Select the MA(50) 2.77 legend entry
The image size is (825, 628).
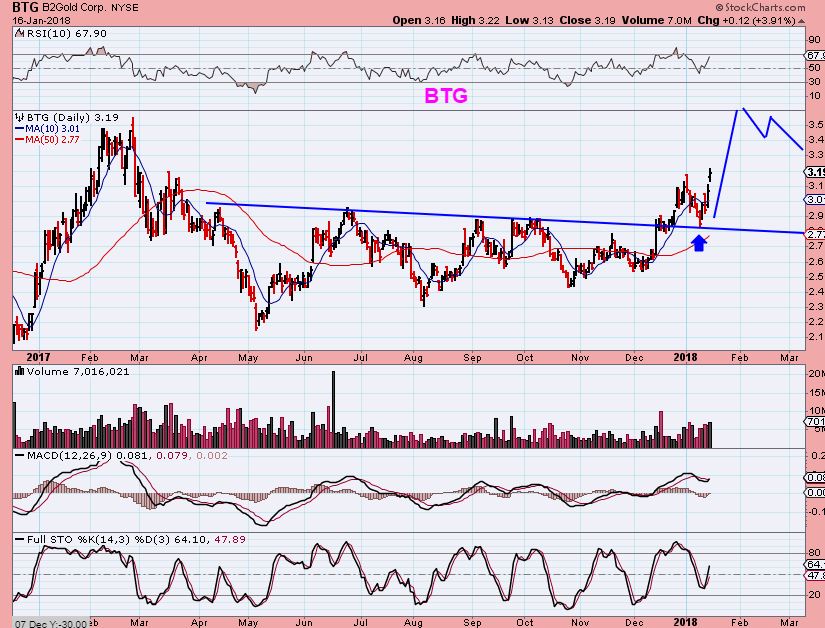tap(47, 140)
